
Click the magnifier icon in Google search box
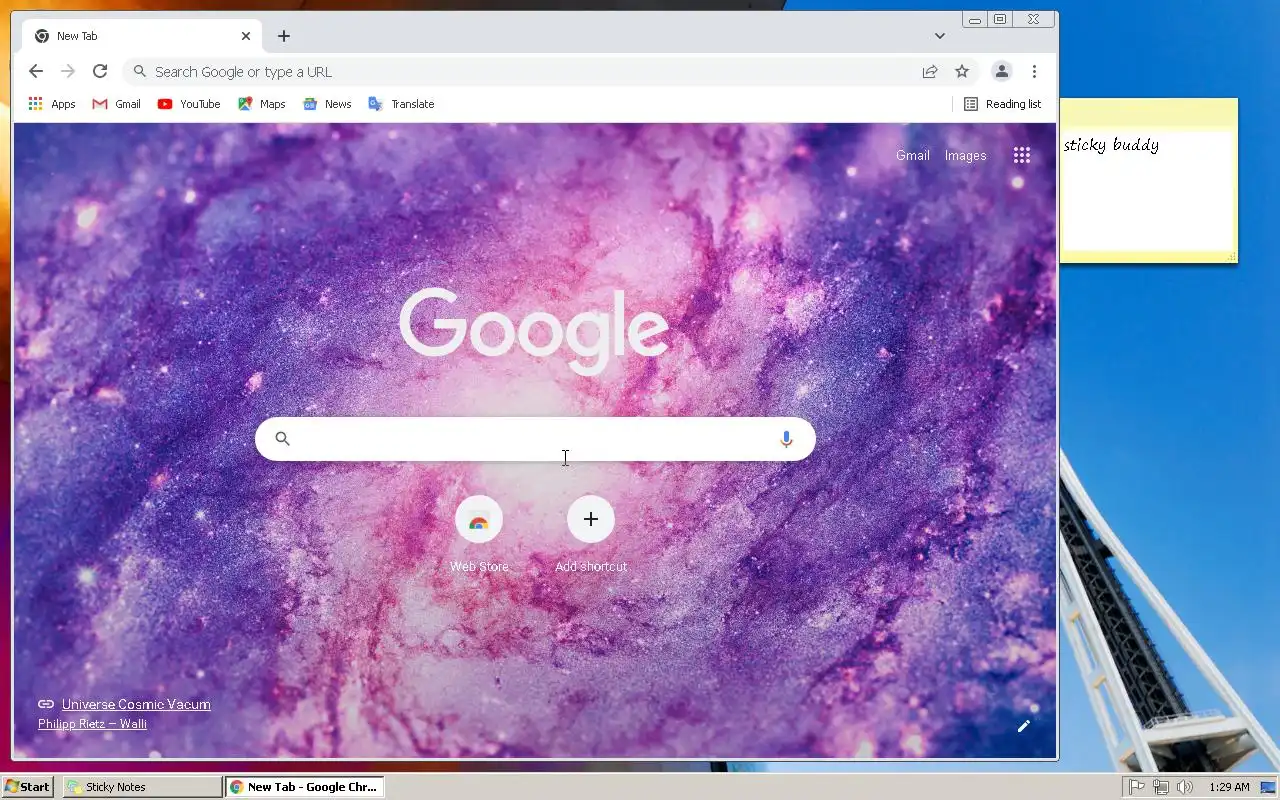point(282,439)
